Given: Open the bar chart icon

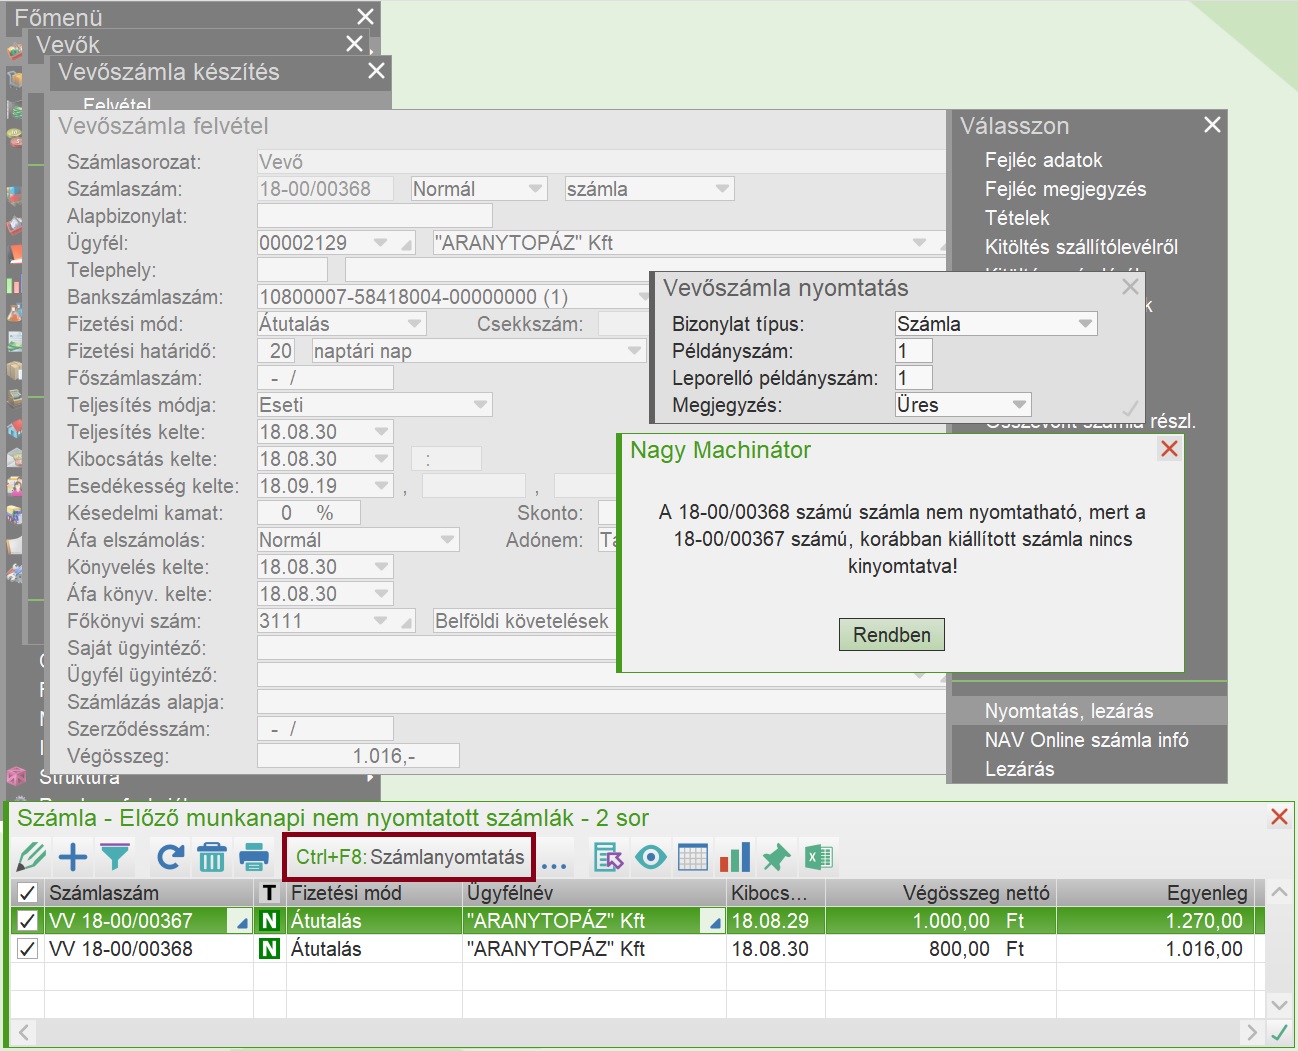Looking at the screenshot, I should 735,857.
